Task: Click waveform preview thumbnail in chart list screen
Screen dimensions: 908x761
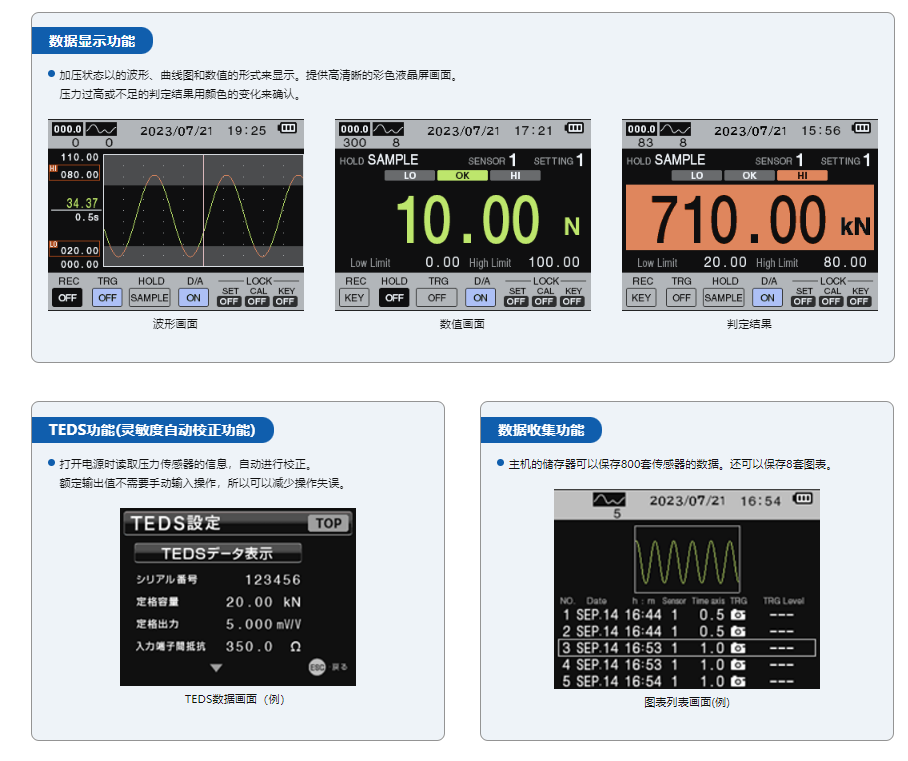Action: tap(686, 559)
